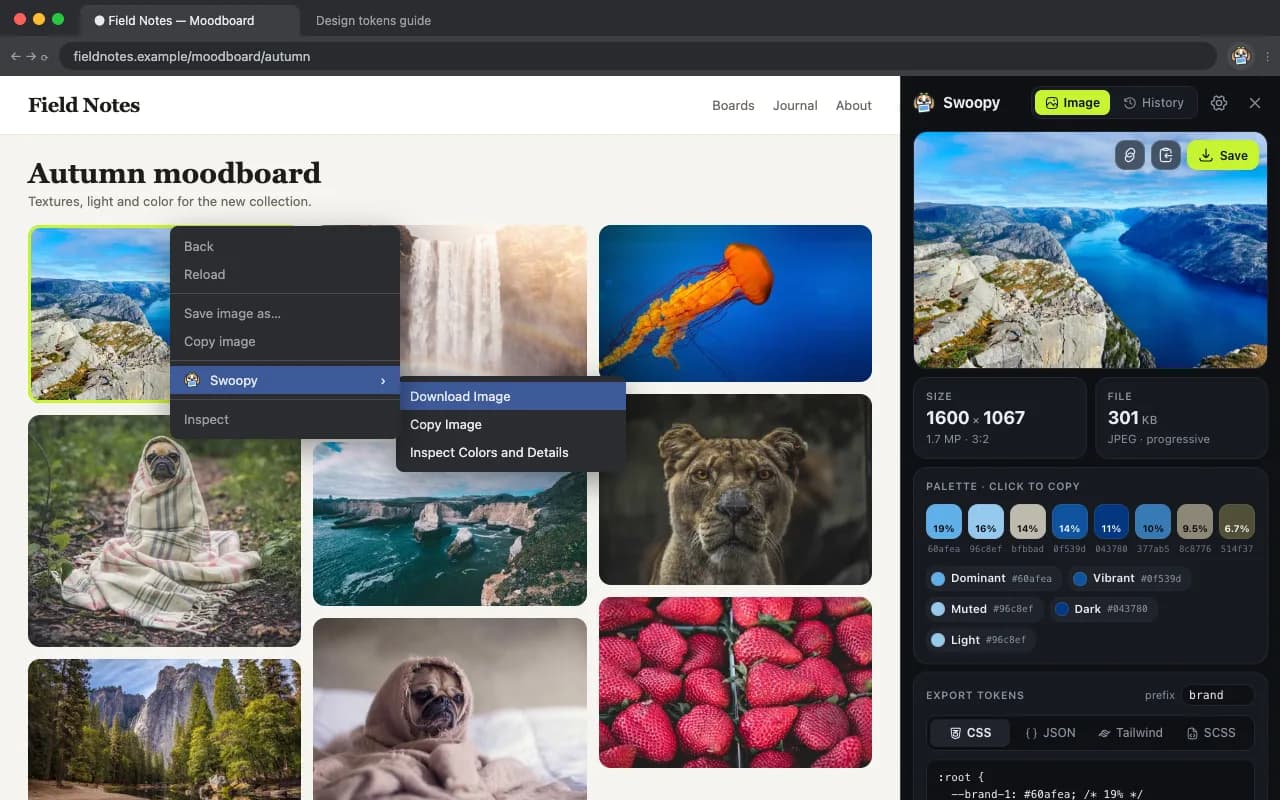The width and height of the screenshot is (1280, 800).
Task: Select the Image tab in Swoopy
Action: [1072, 103]
